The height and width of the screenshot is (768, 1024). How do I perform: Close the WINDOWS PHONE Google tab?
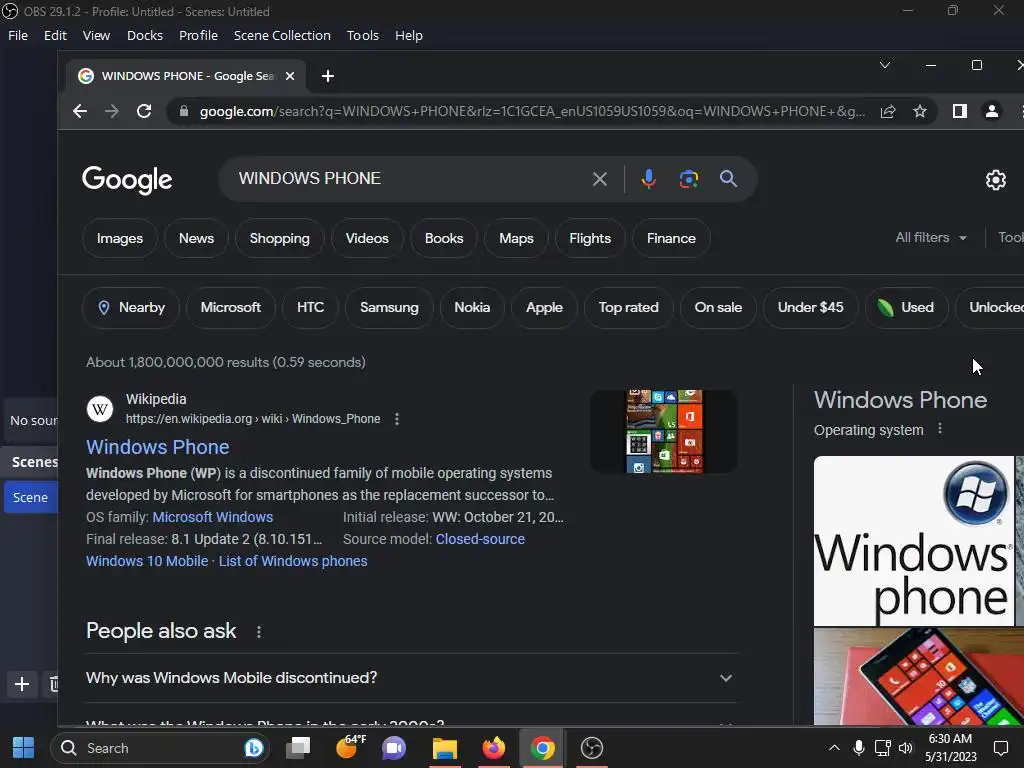click(290, 76)
